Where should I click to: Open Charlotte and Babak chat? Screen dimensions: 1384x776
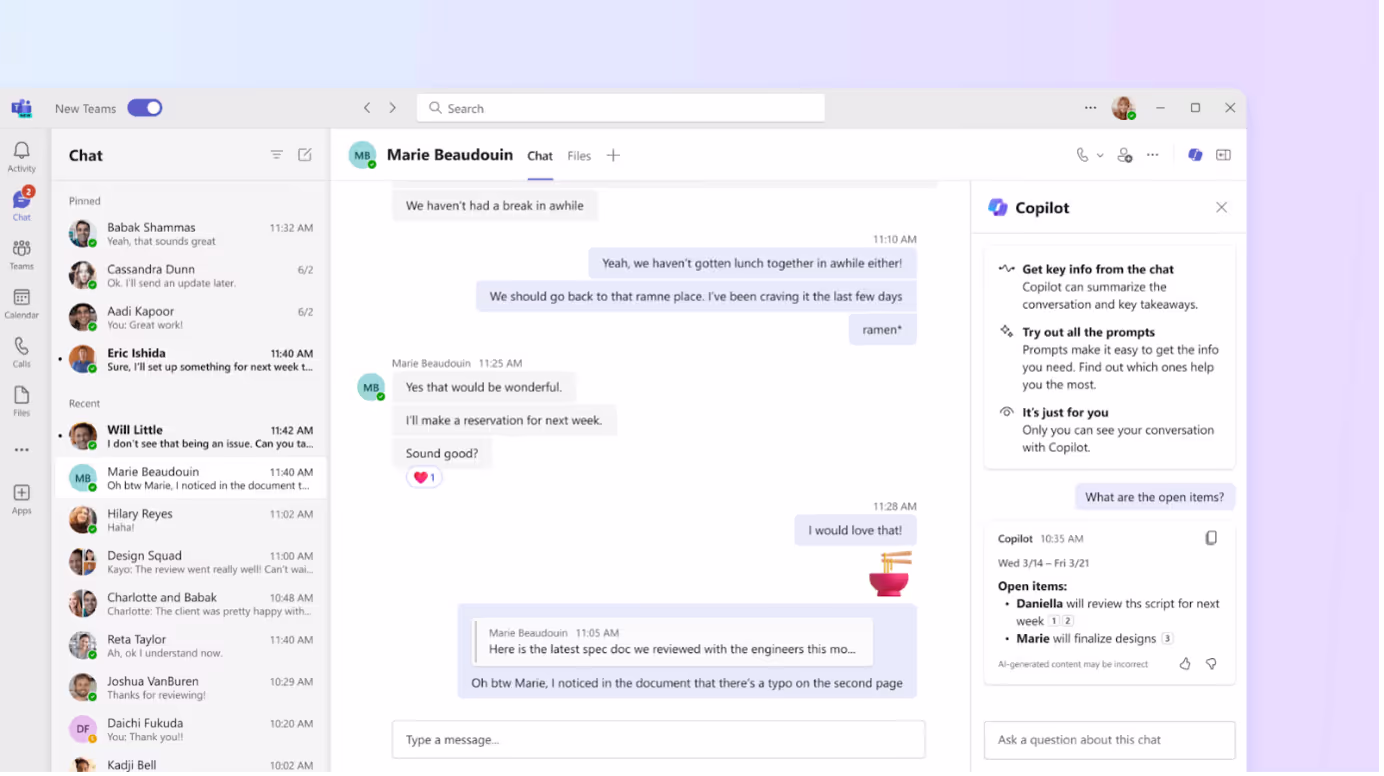(190, 605)
